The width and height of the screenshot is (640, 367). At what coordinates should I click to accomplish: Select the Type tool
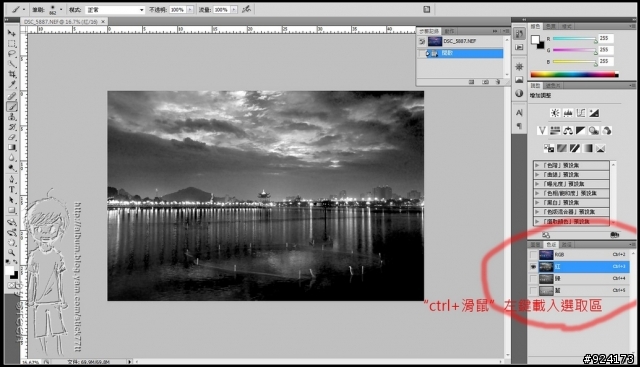pos(12,190)
